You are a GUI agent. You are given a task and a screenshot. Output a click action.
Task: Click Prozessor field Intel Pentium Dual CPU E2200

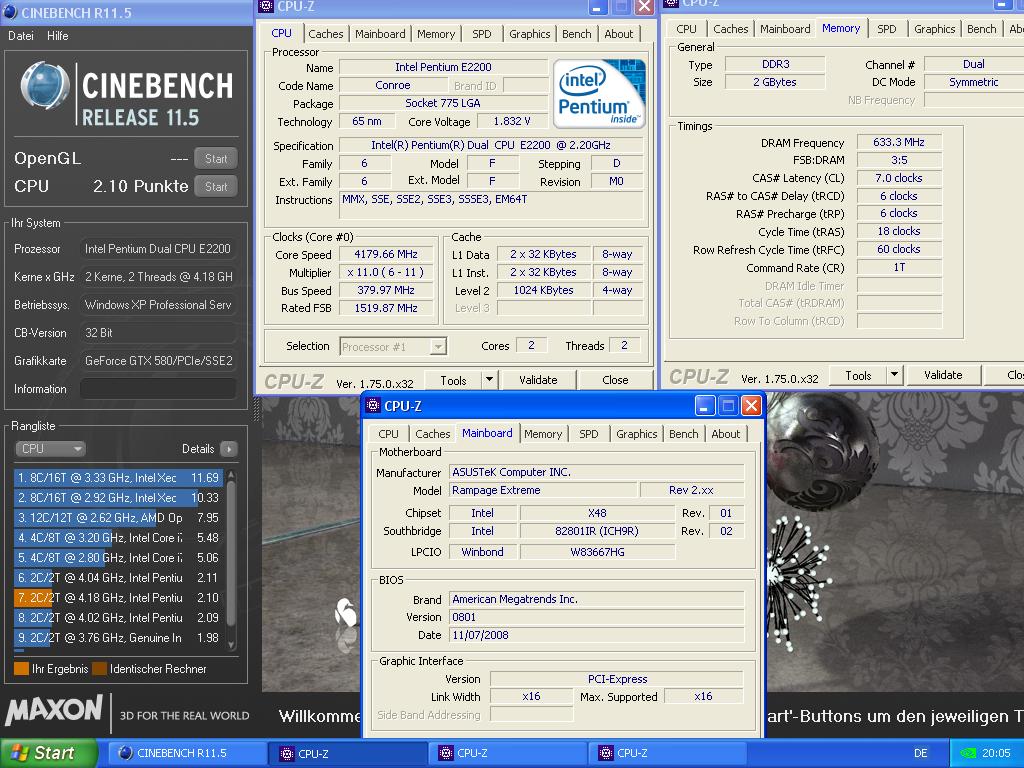pos(158,249)
